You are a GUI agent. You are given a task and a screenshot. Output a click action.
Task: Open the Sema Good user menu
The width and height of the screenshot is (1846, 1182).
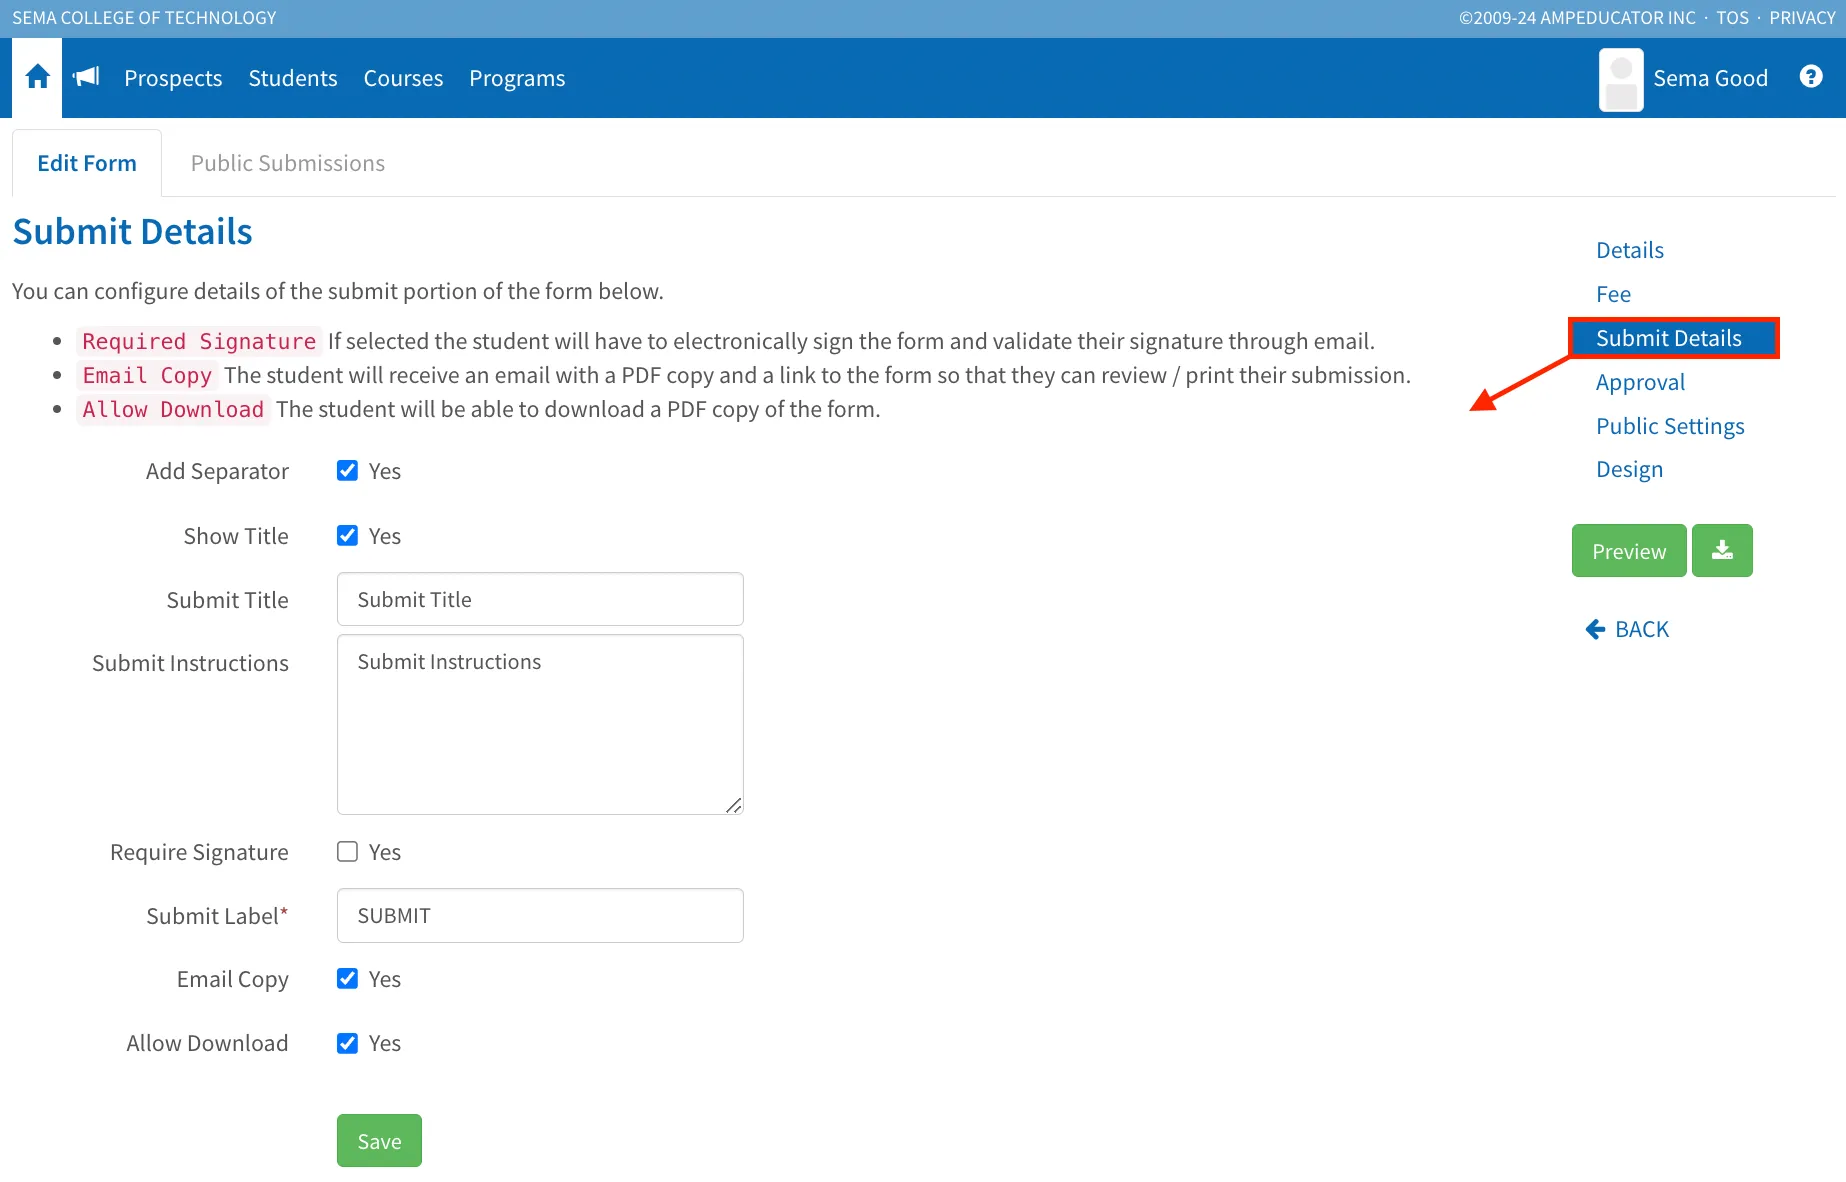[x=1710, y=78]
